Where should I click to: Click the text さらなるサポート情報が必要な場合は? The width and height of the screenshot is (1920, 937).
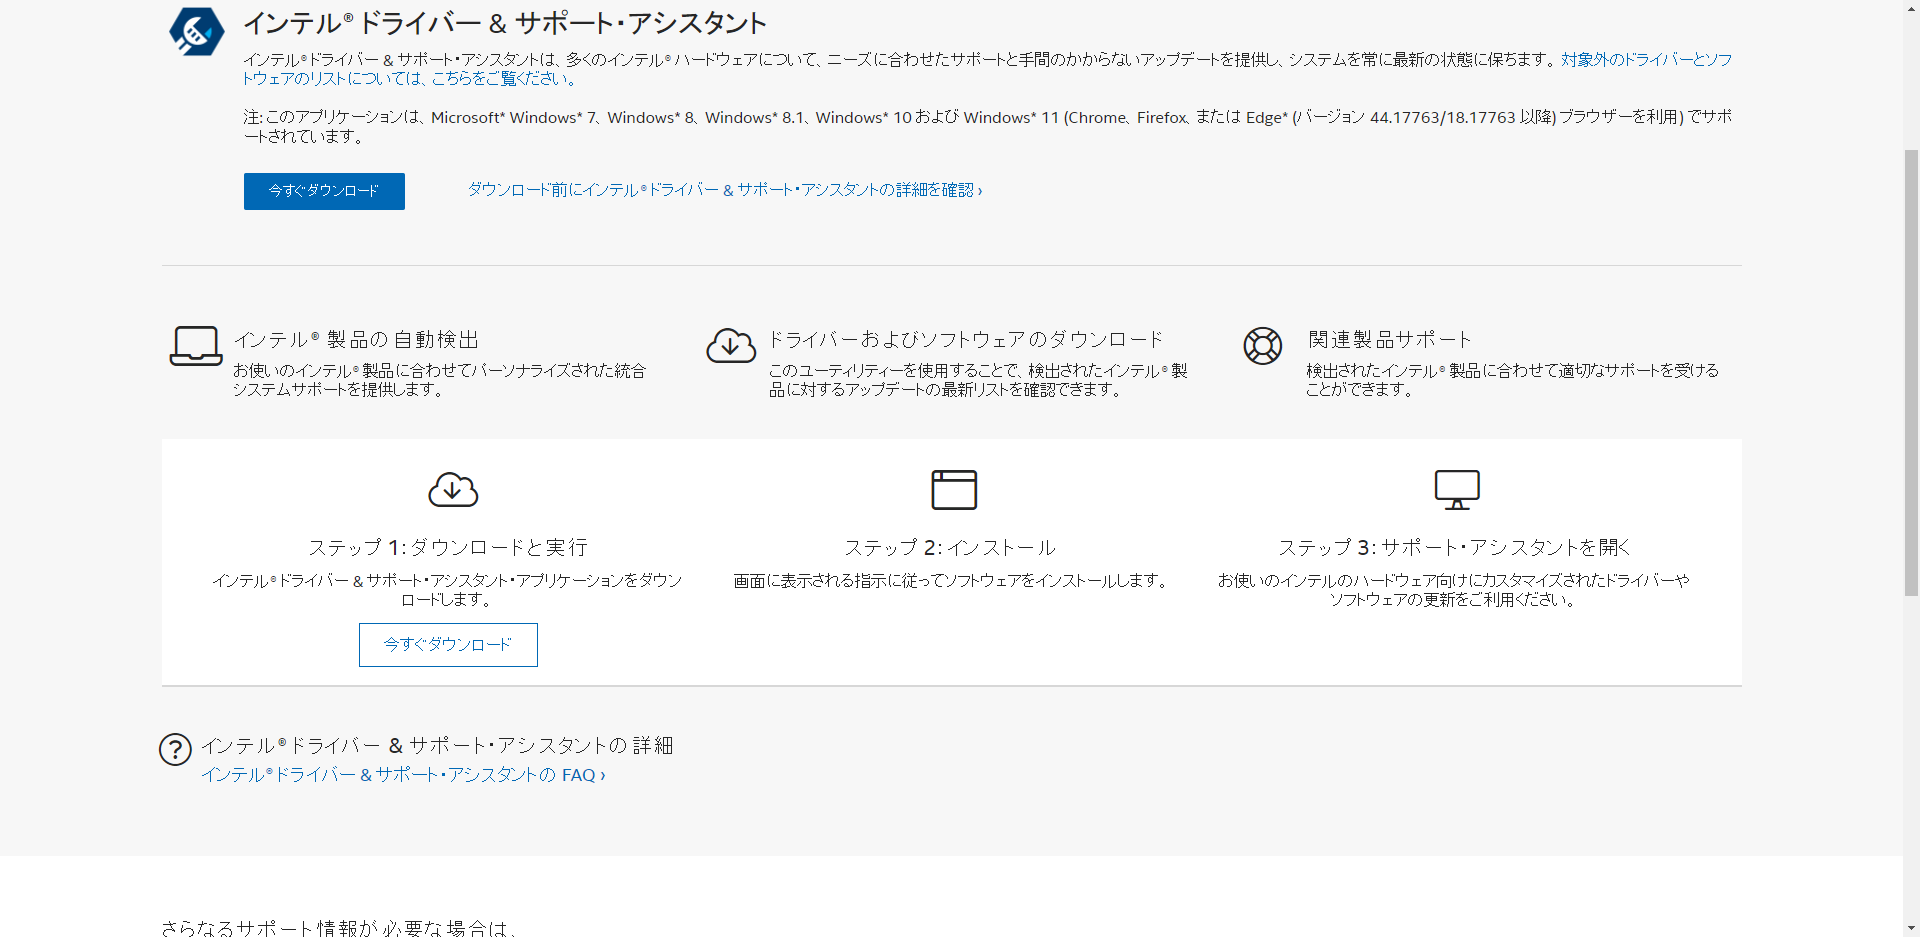[x=339, y=928]
